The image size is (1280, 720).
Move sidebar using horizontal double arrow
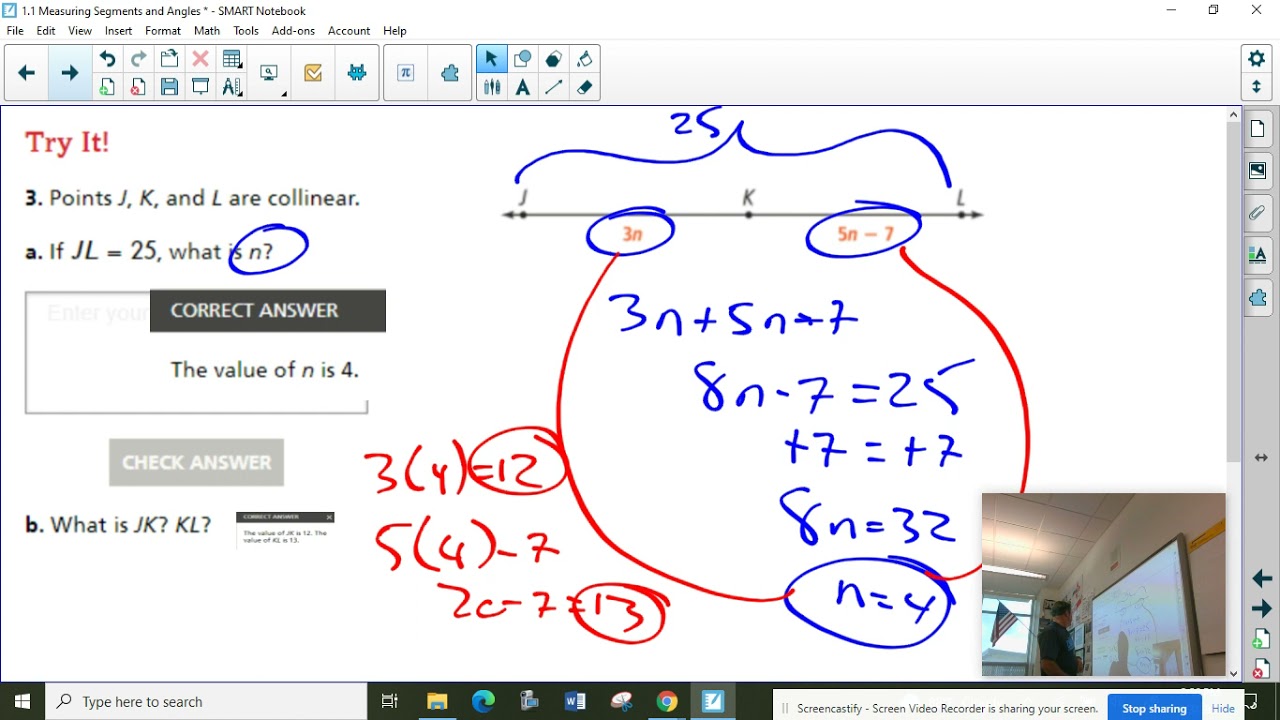point(1261,457)
